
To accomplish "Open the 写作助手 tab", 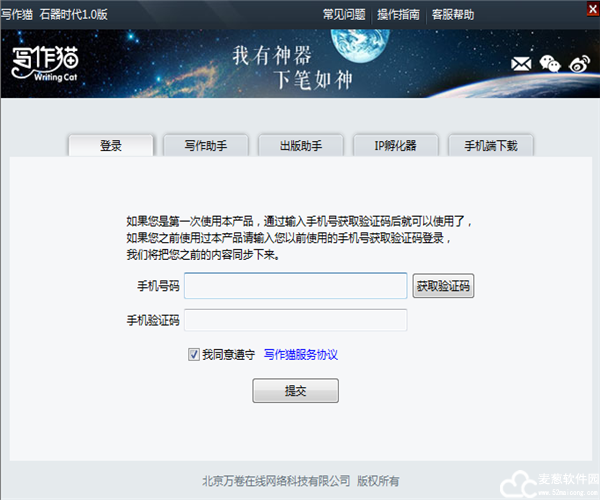I will [206, 145].
